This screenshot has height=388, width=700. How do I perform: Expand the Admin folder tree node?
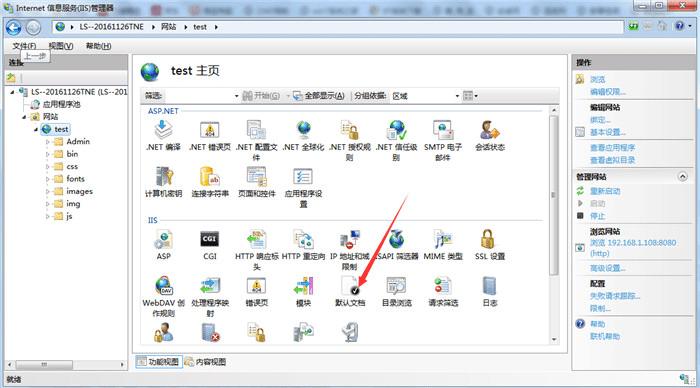48,142
